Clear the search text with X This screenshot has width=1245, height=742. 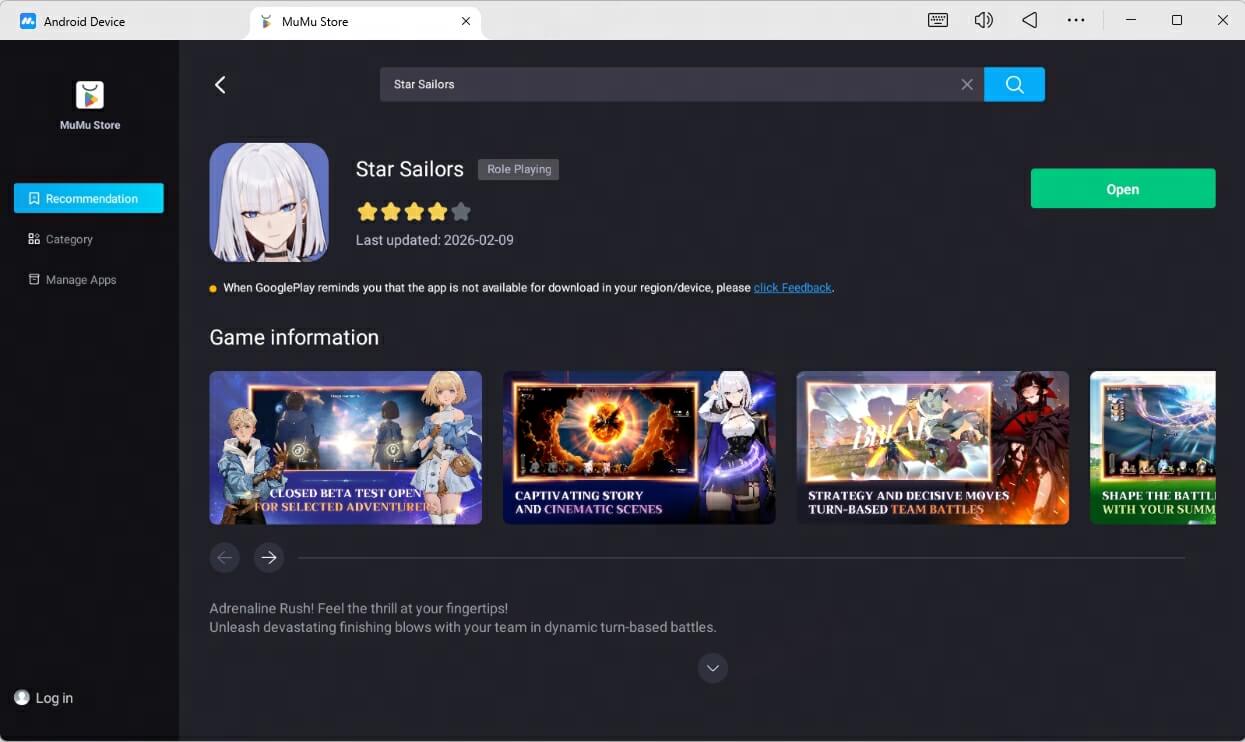point(967,85)
